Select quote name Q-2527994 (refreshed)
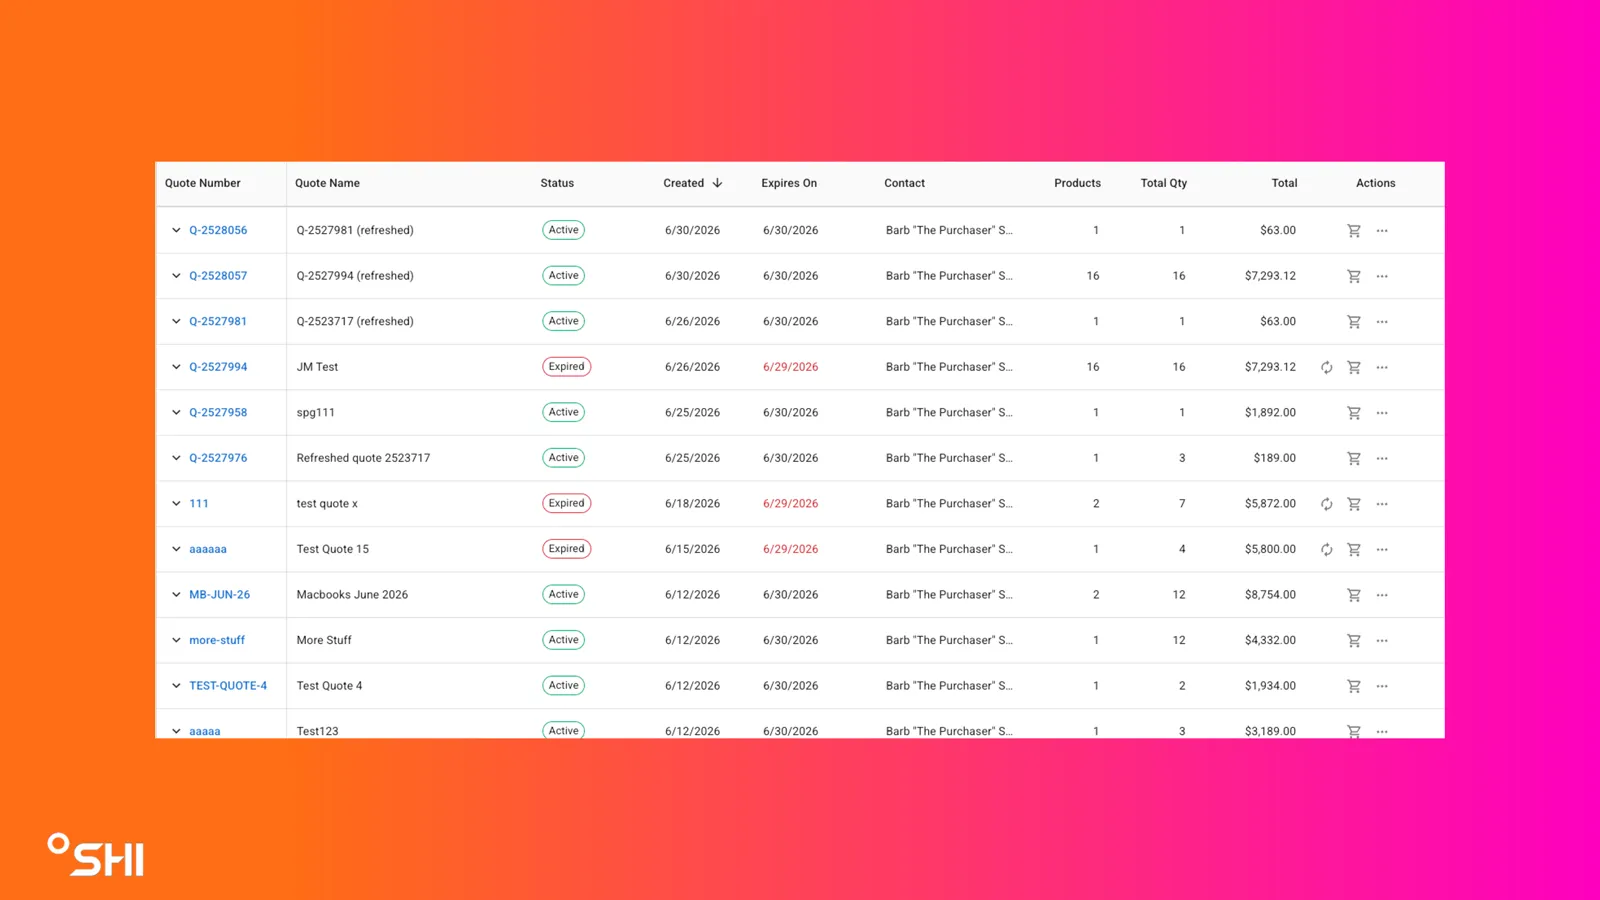The width and height of the screenshot is (1600, 900). (x=355, y=276)
